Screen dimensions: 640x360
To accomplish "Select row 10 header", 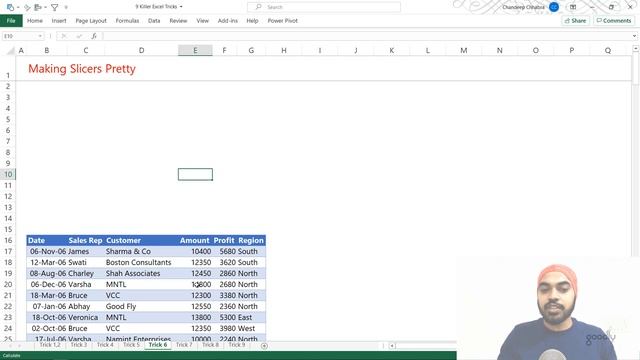I will click(8, 174).
